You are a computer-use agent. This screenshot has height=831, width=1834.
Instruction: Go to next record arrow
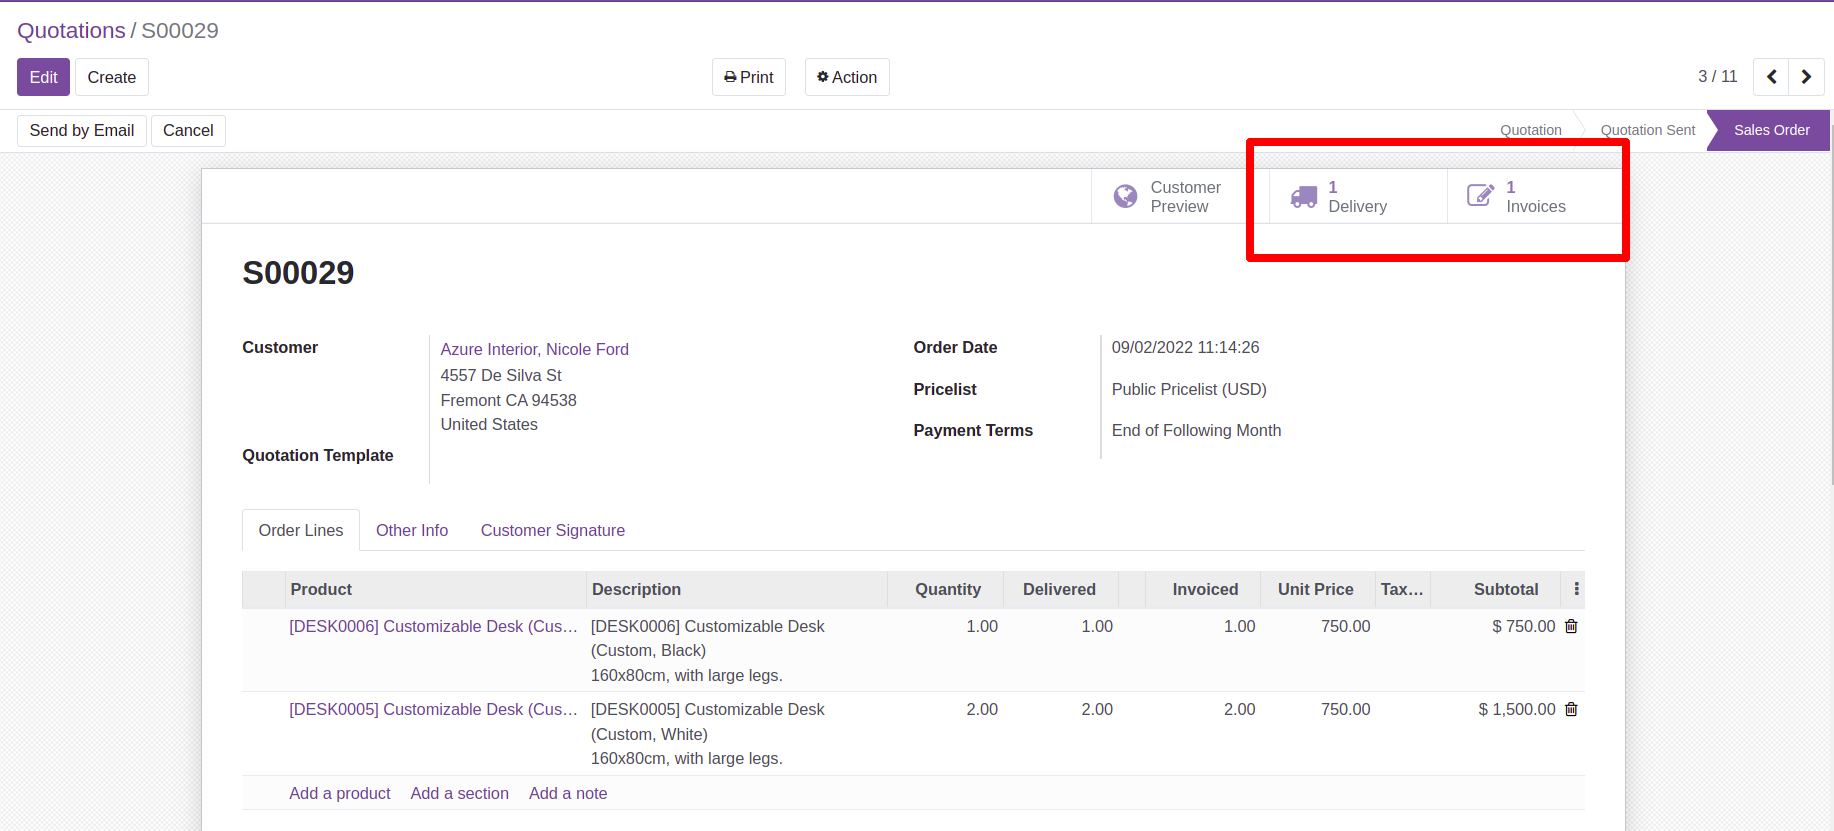click(1806, 77)
